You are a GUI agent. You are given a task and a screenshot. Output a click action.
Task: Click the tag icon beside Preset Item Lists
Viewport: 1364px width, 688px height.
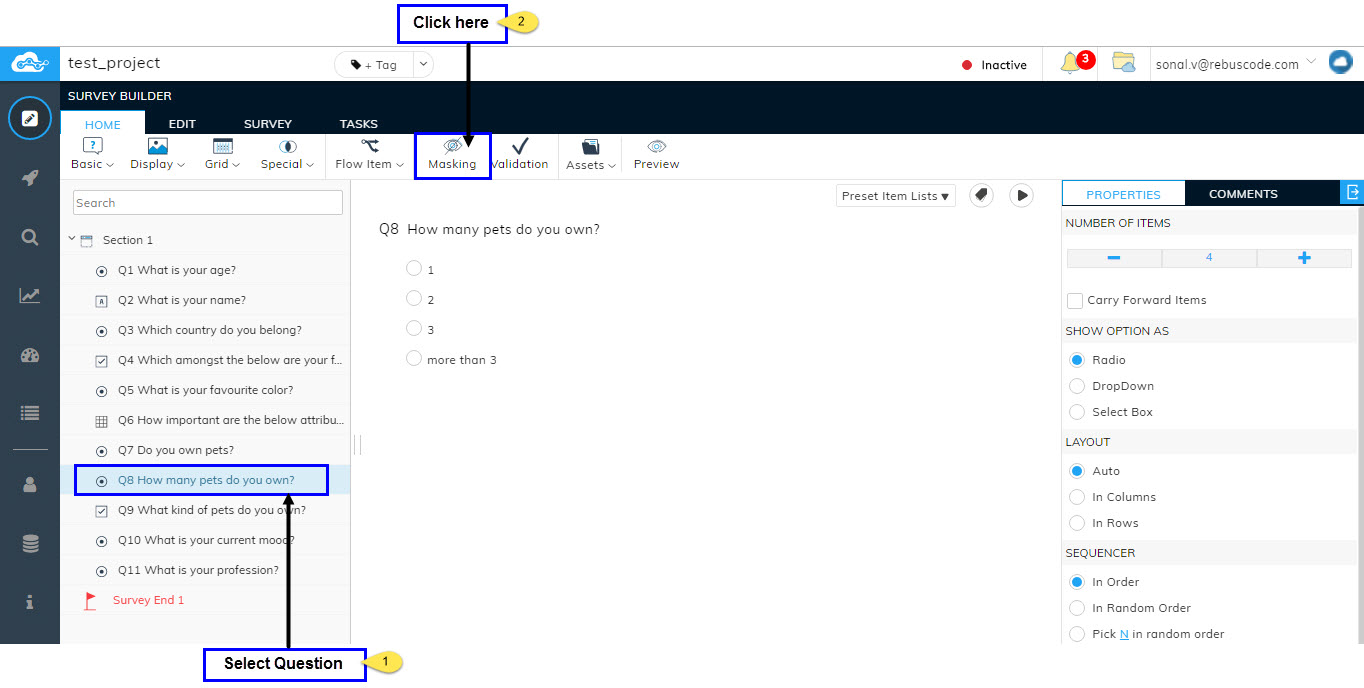click(982, 195)
